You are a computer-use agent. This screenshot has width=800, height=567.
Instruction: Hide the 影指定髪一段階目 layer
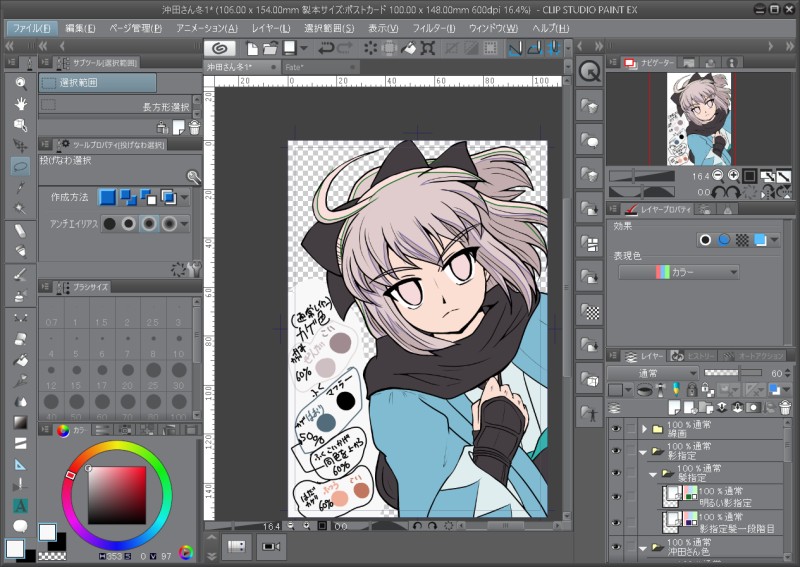point(616,523)
